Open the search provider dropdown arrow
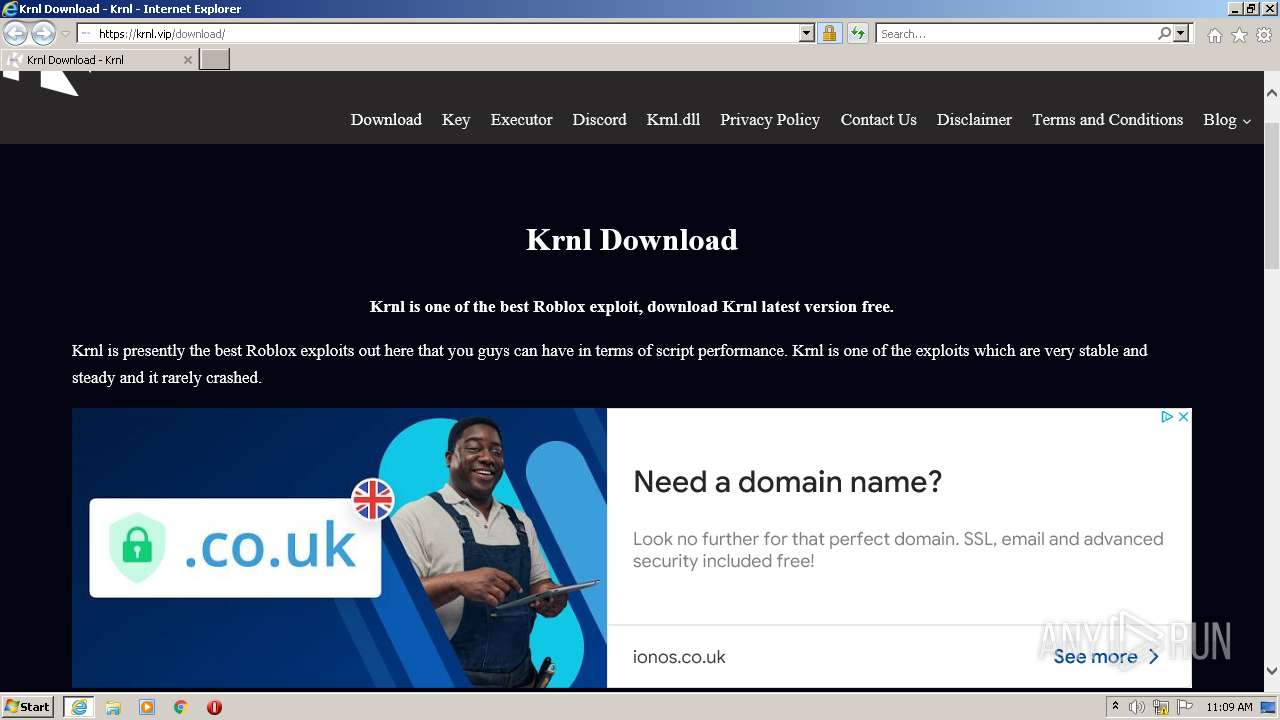The height and width of the screenshot is (720, 1280). [1181, 34]
